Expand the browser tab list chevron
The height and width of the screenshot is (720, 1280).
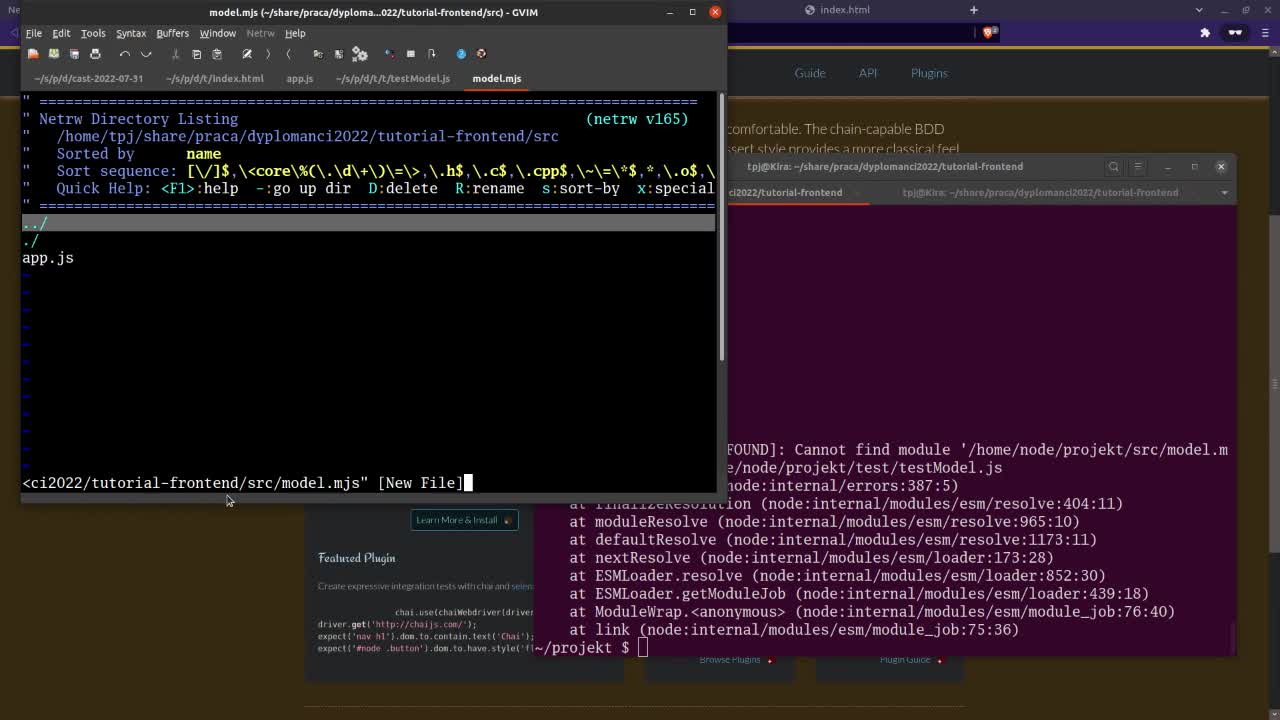1199,10
